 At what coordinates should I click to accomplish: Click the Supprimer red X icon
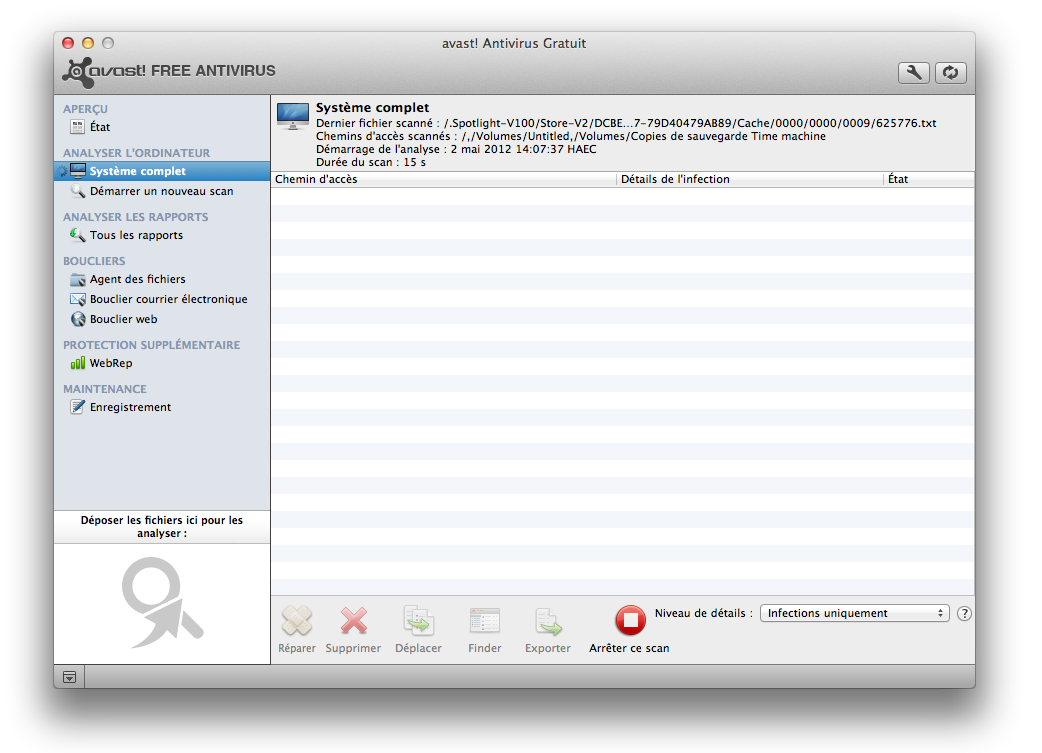[x=353, y=622]
